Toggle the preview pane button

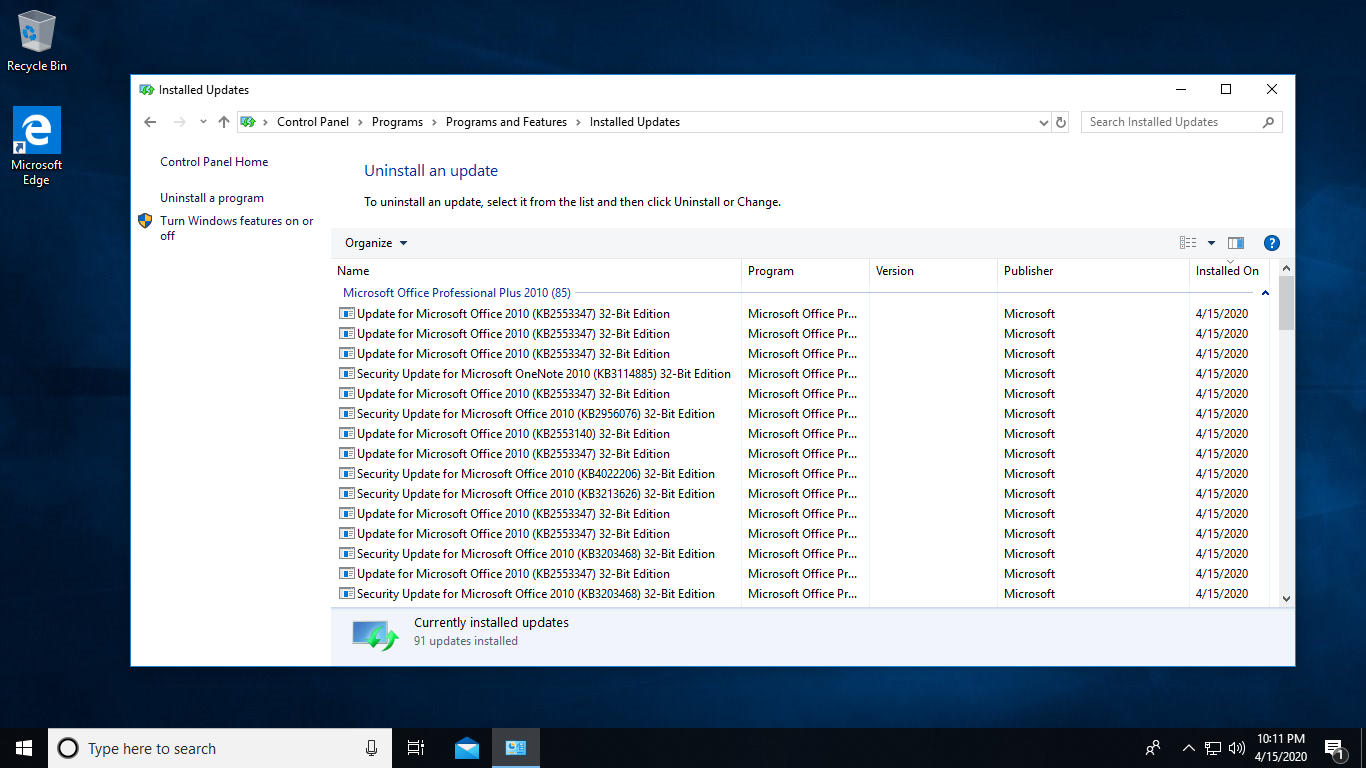[x=1236, y=243]
